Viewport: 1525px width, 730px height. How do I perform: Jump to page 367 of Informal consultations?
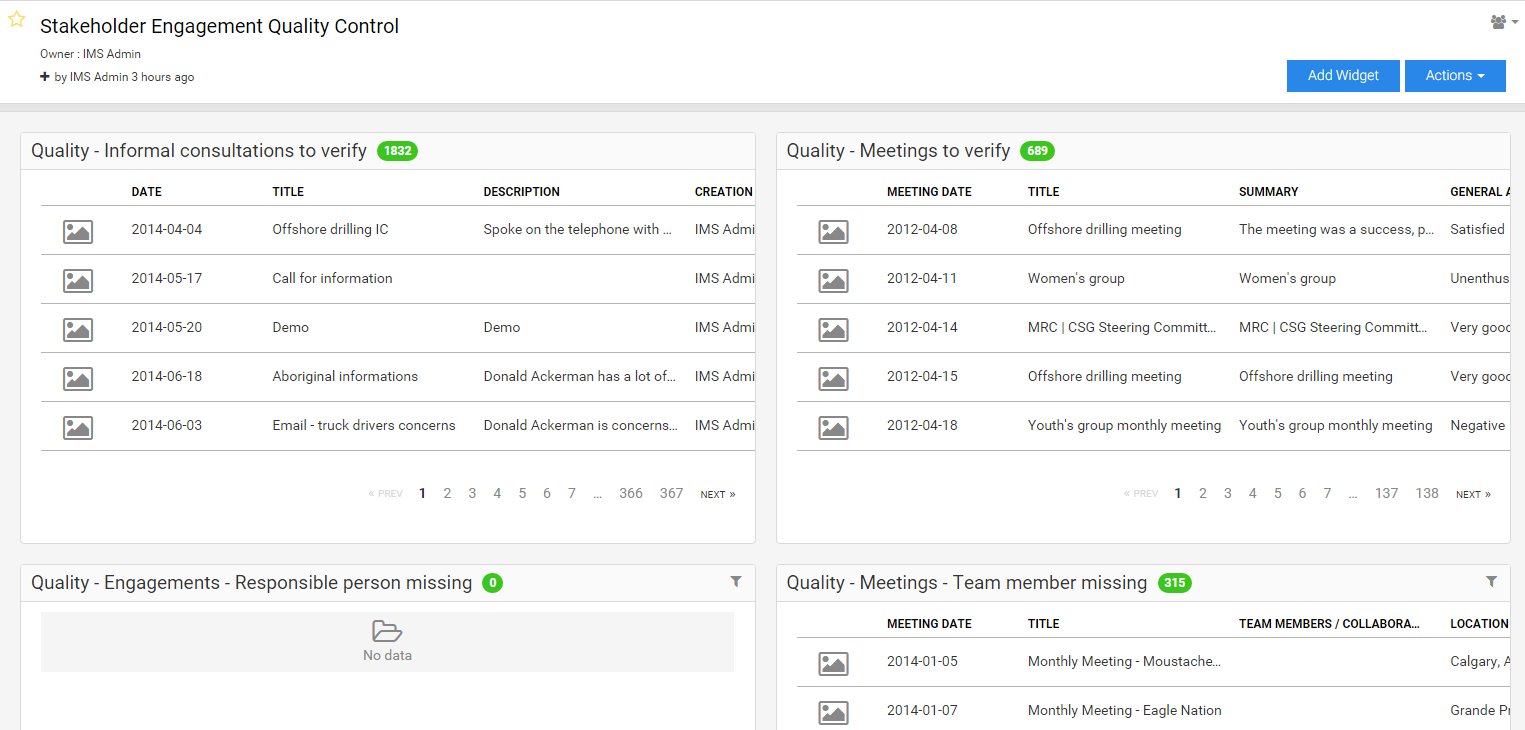click(671, 494)
